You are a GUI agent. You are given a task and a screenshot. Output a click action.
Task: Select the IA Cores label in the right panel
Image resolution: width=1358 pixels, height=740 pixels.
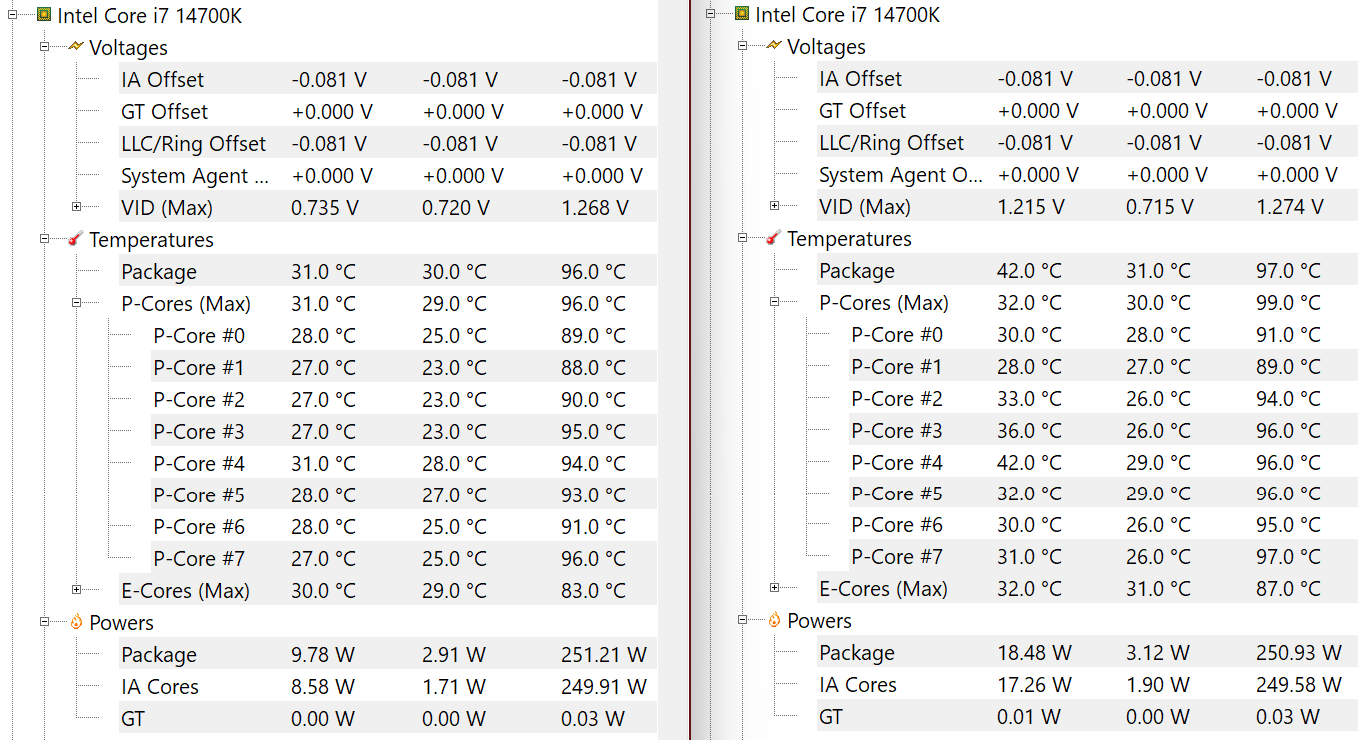click(857, 685)
